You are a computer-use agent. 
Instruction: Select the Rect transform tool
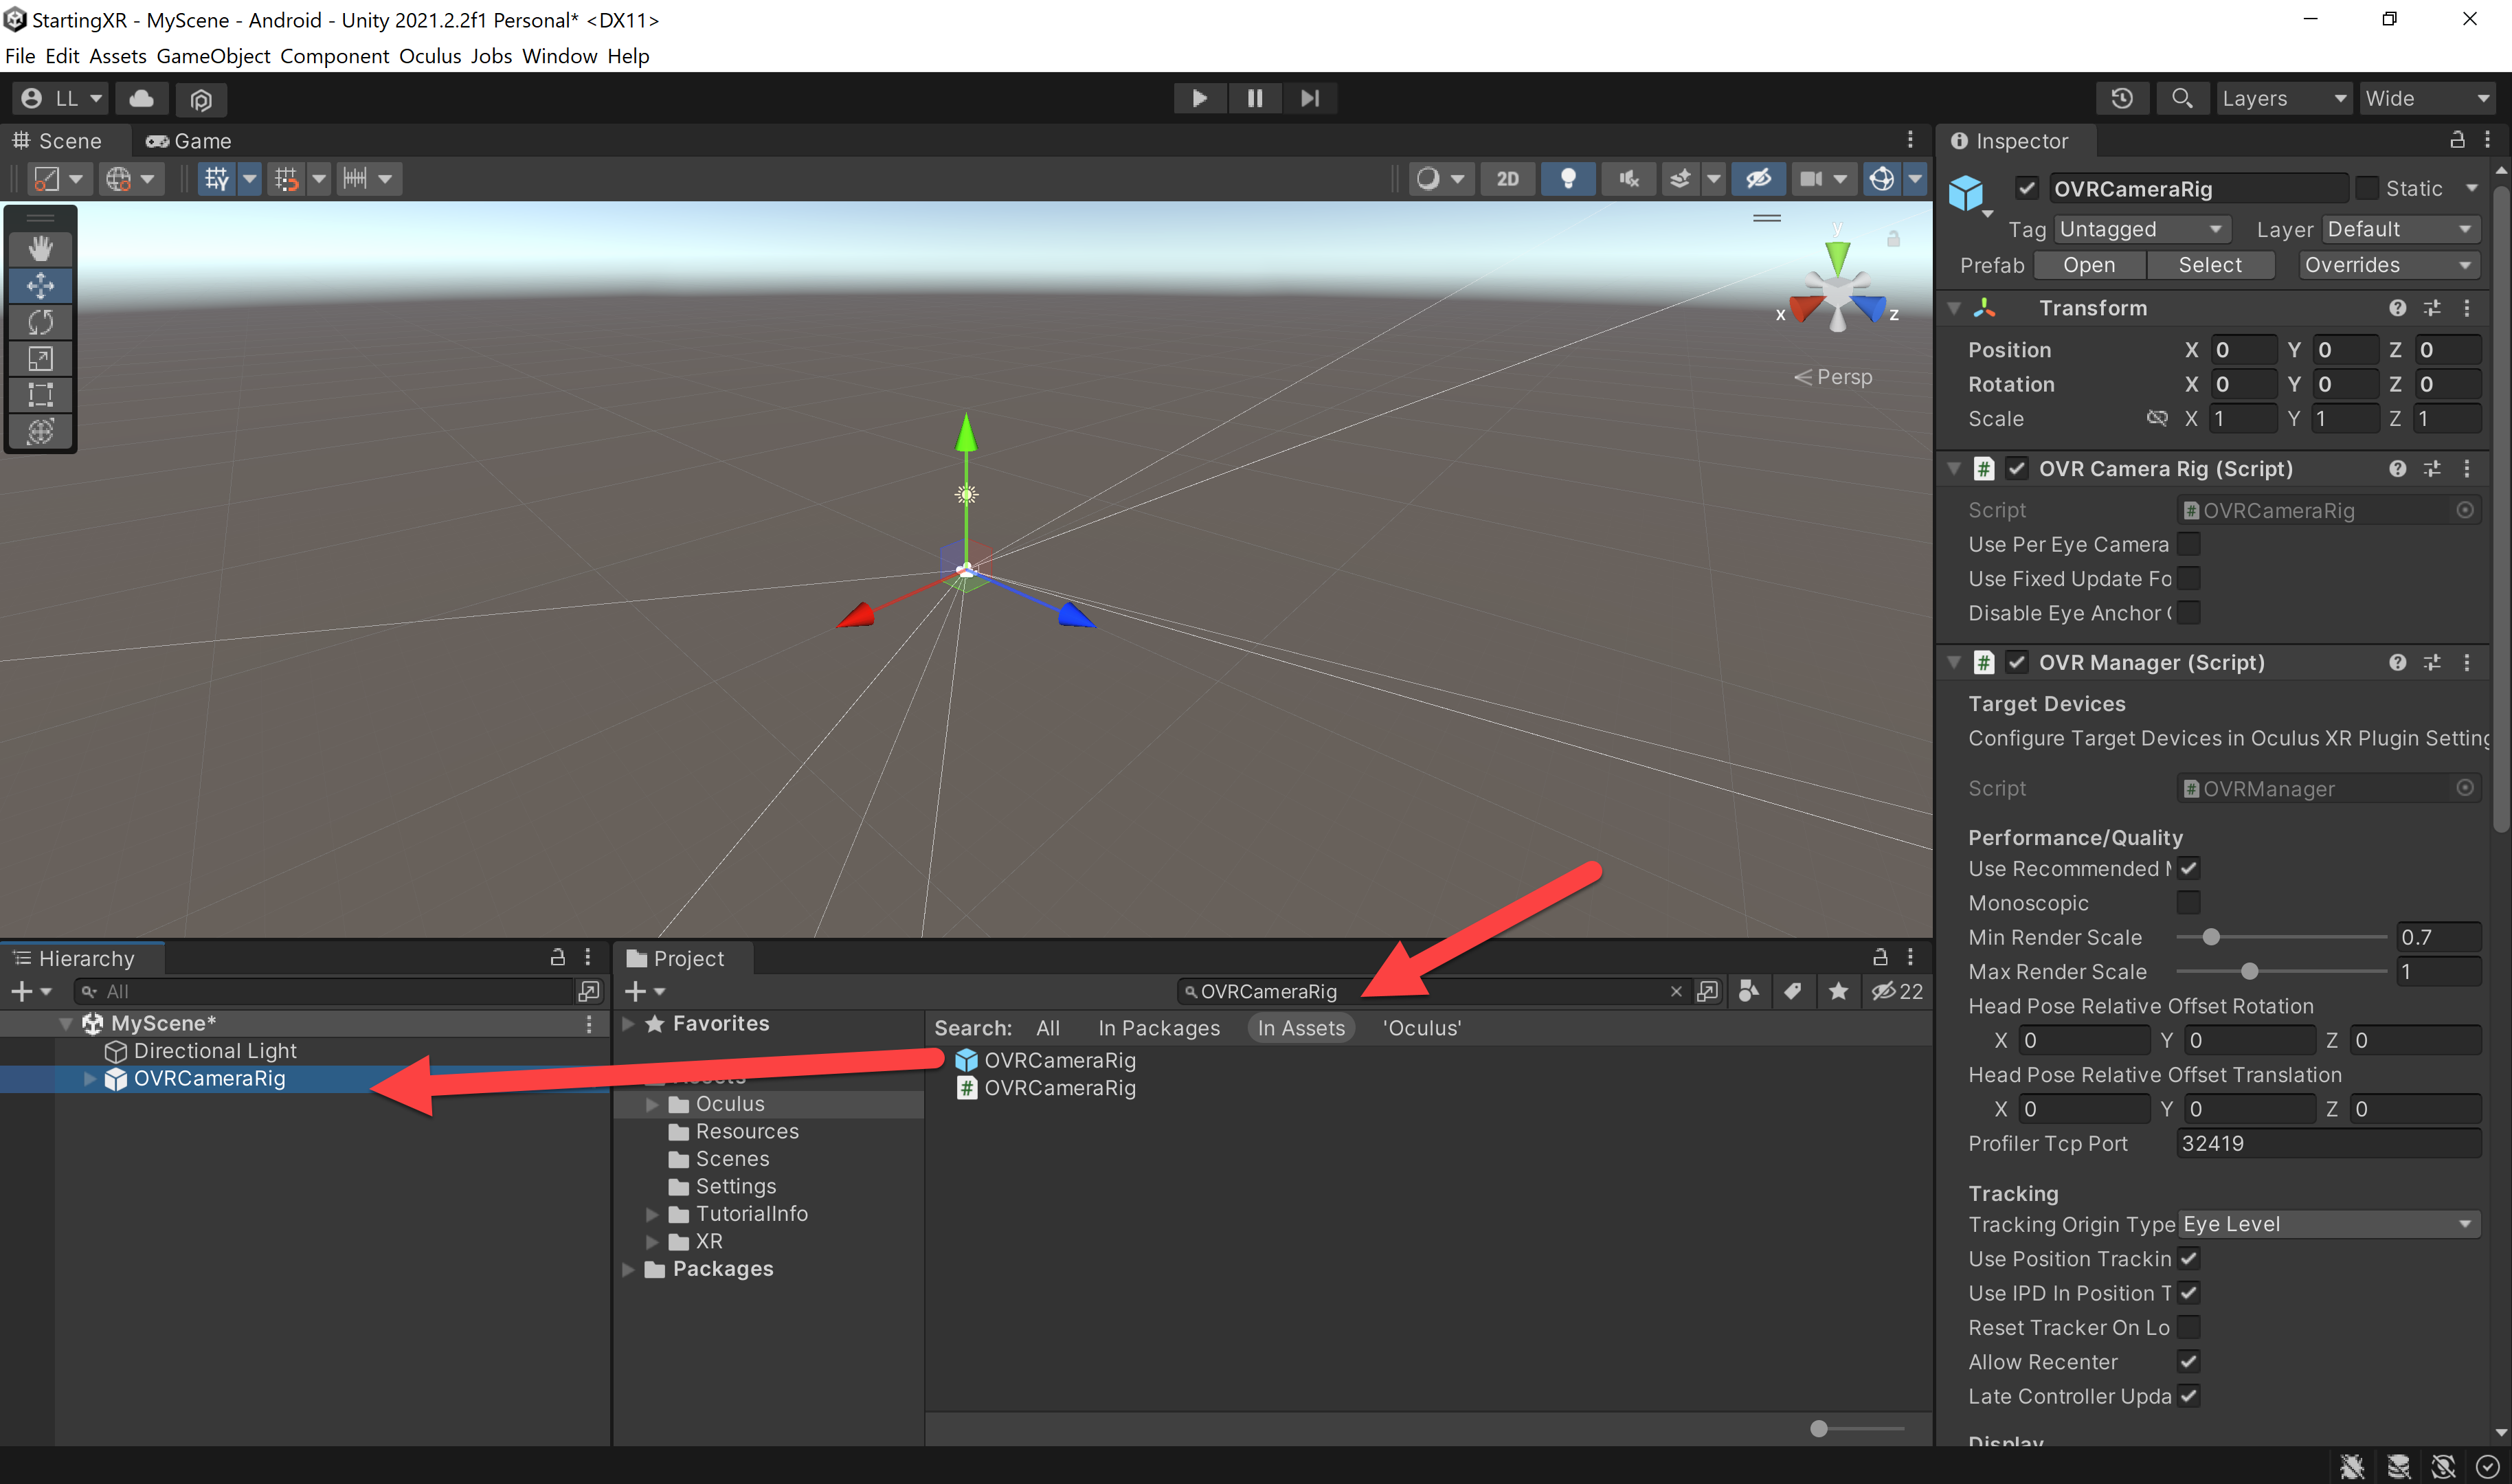[x=40, y=395]
